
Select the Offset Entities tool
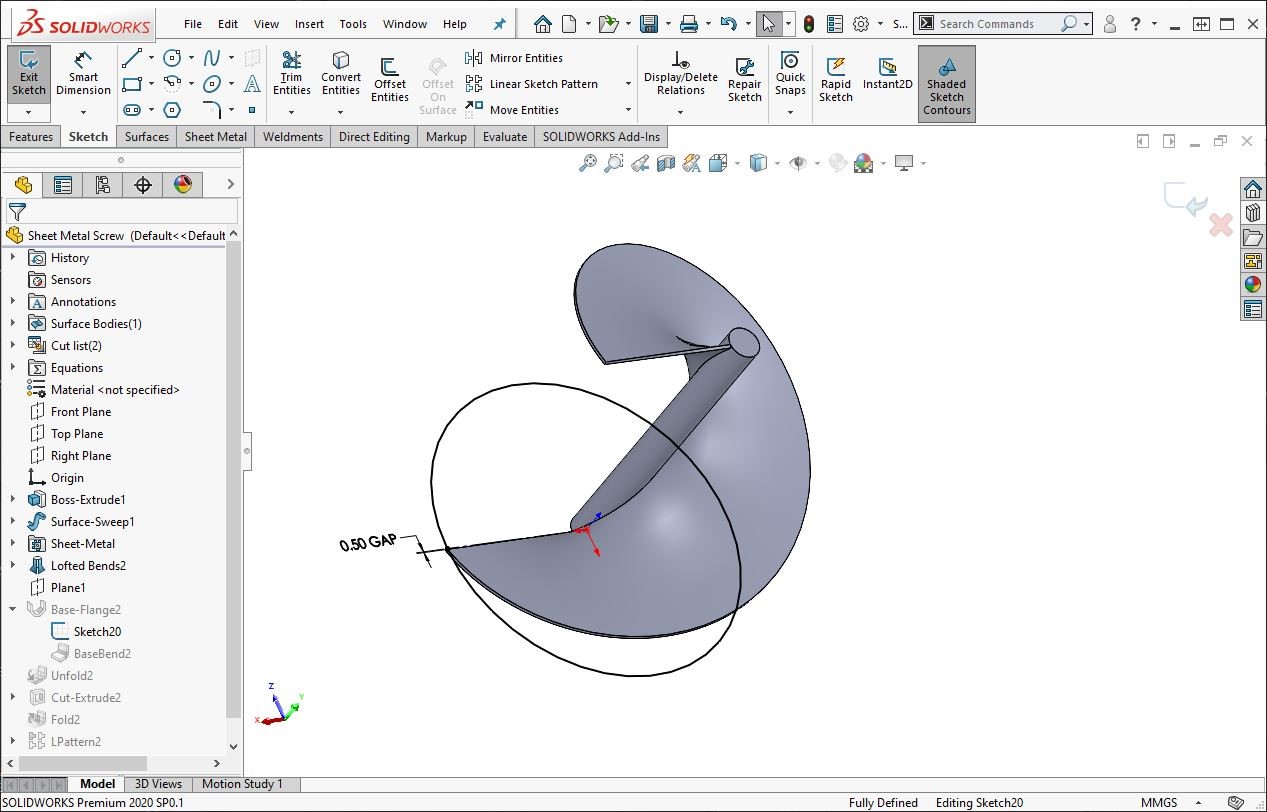[389, 79]
